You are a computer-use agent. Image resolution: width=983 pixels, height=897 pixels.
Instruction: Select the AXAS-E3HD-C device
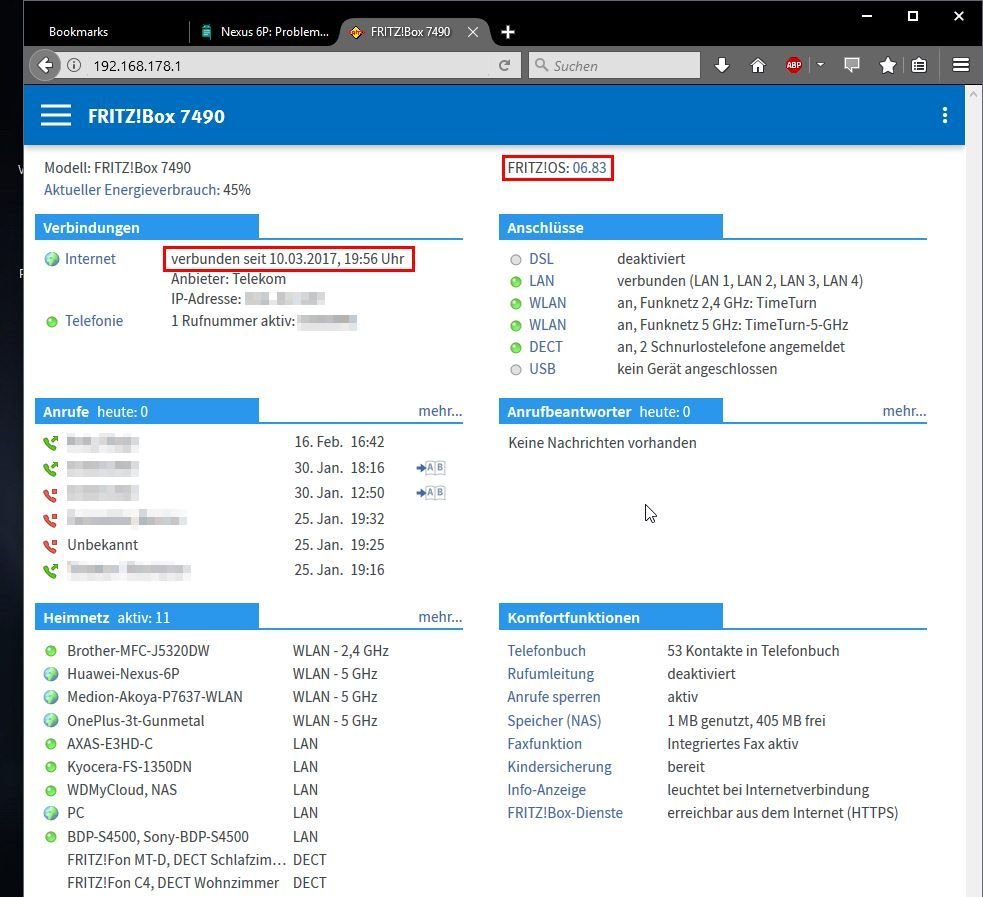coord(110,744)
